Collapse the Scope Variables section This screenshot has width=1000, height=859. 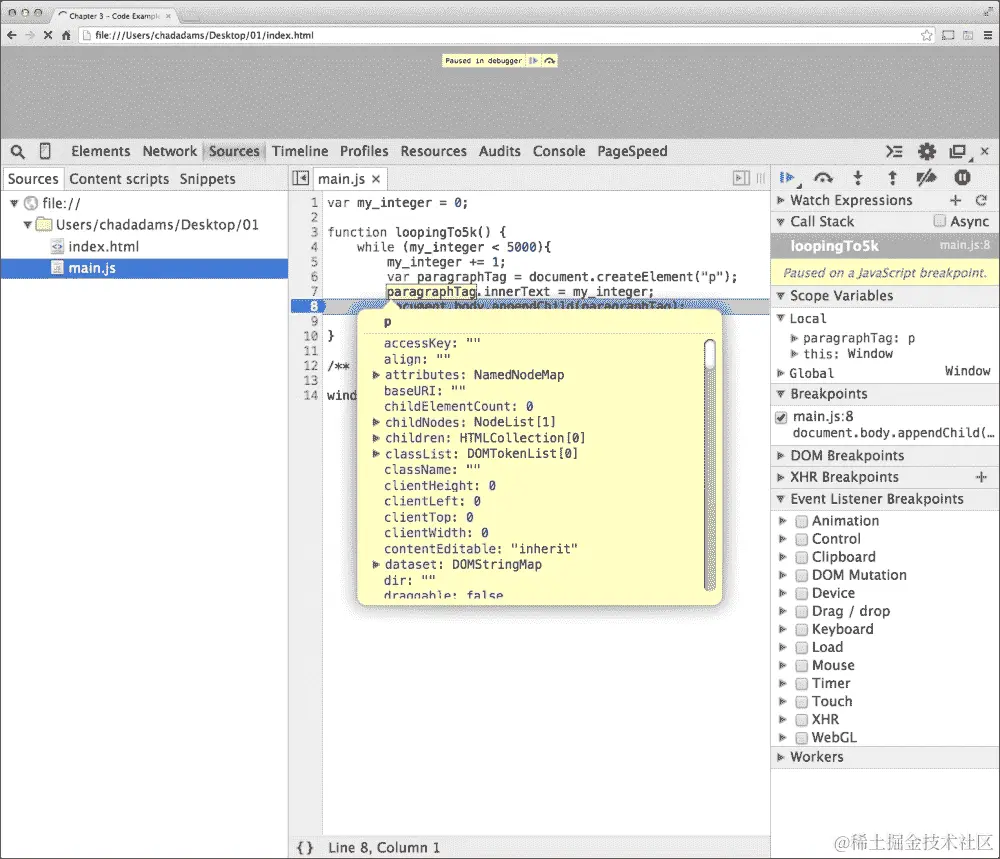[x=781, y=296]
